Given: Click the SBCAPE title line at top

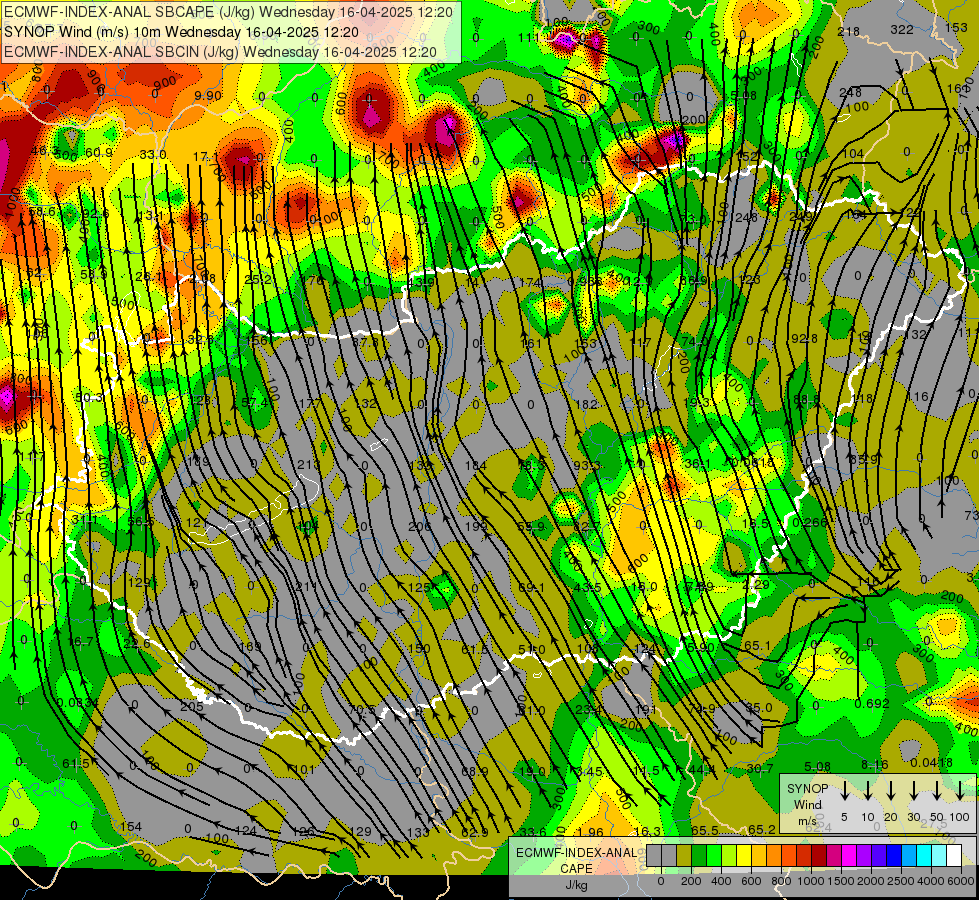Looking at the screenshot, I should pos(228,12).
